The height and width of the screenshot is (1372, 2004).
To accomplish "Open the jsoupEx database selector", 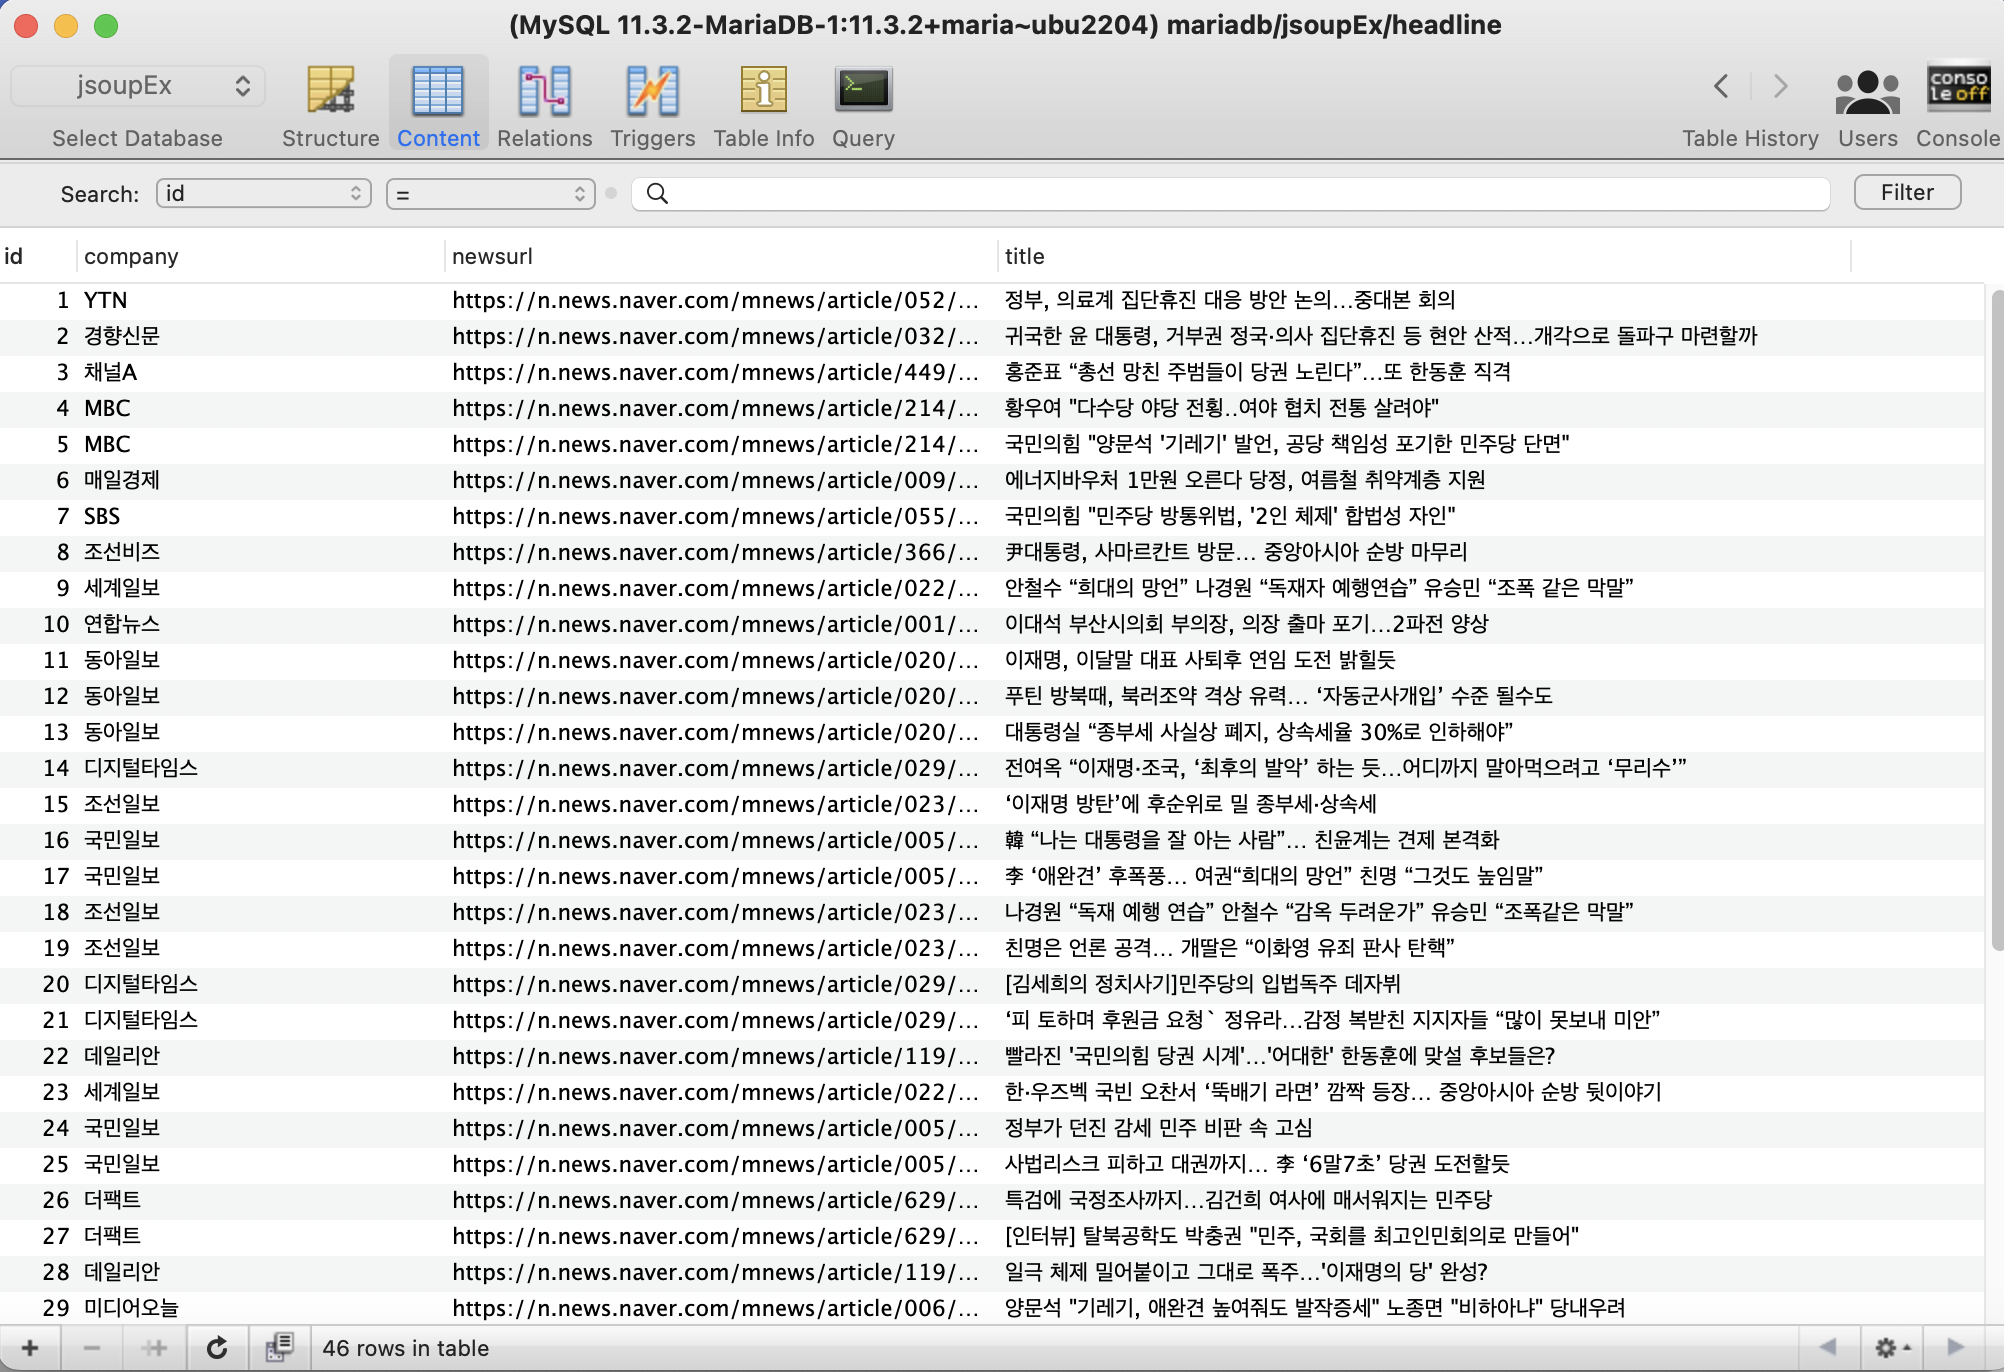I will coord(138,86).
